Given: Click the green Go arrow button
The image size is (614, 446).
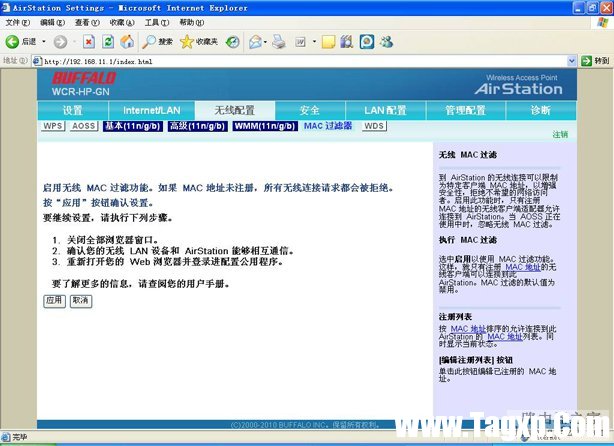Looking at the screenshot, I should pyautogui.click(x=586, y=61).
